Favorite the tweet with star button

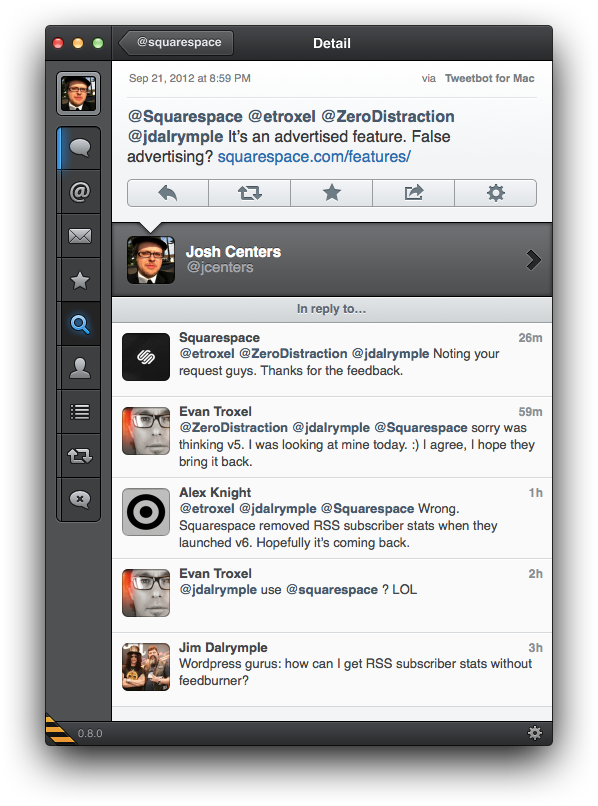pyautogui.click(x=332, y=193)
